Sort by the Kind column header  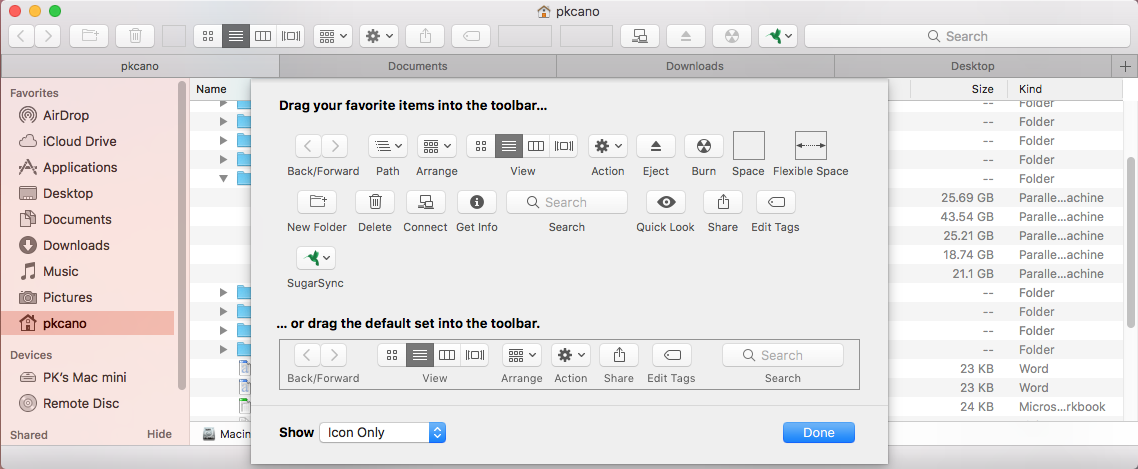1031,89
